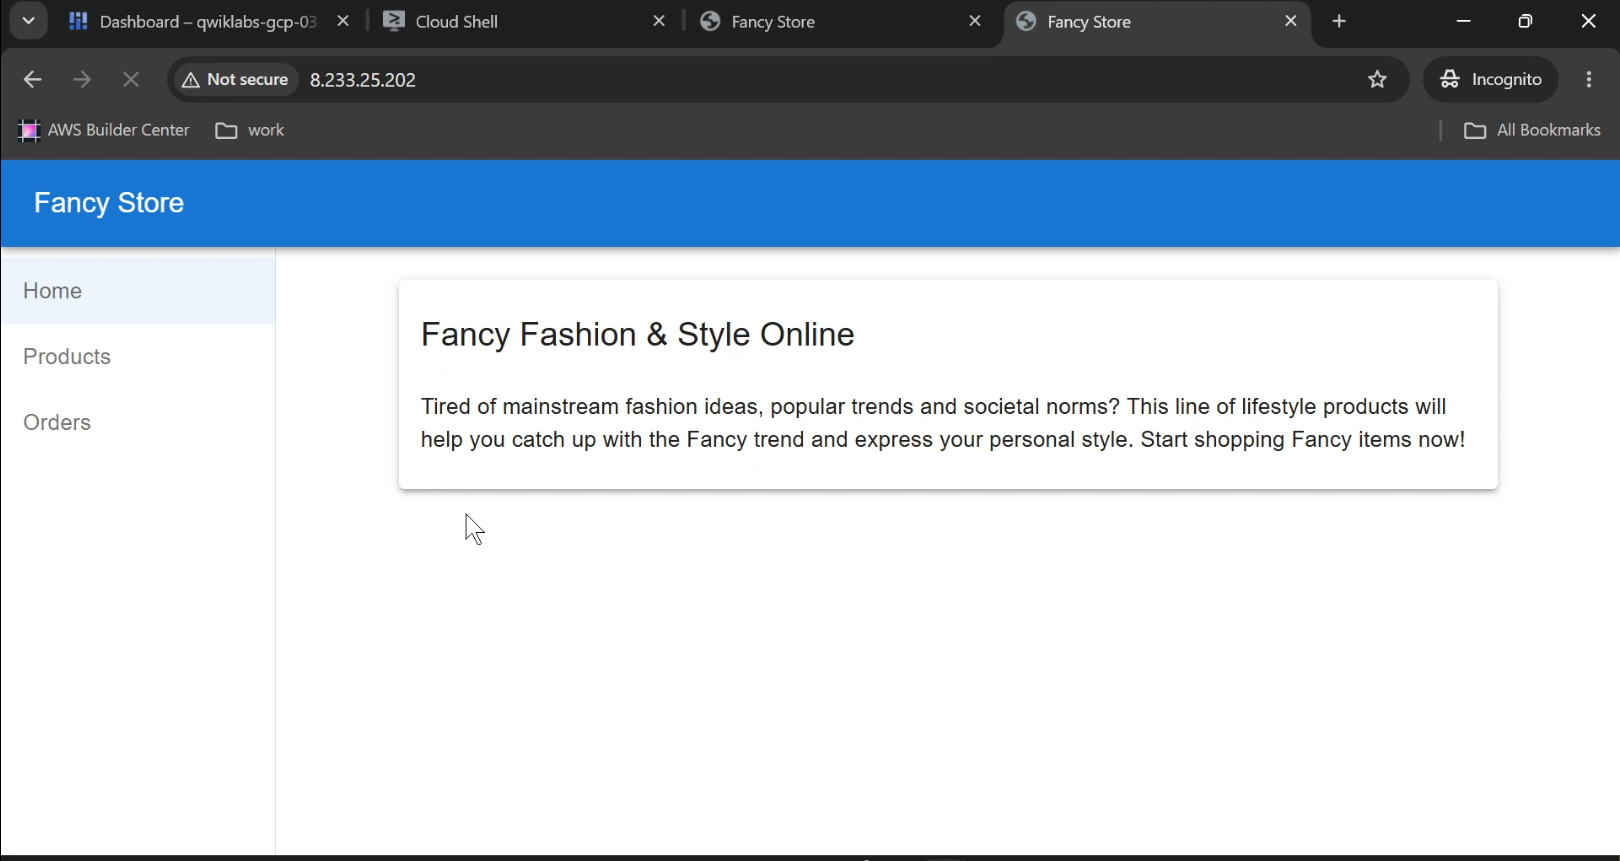Viewport: 1620px width, 861px height.
Task: Minimize the browser window
Action: 1463,21
